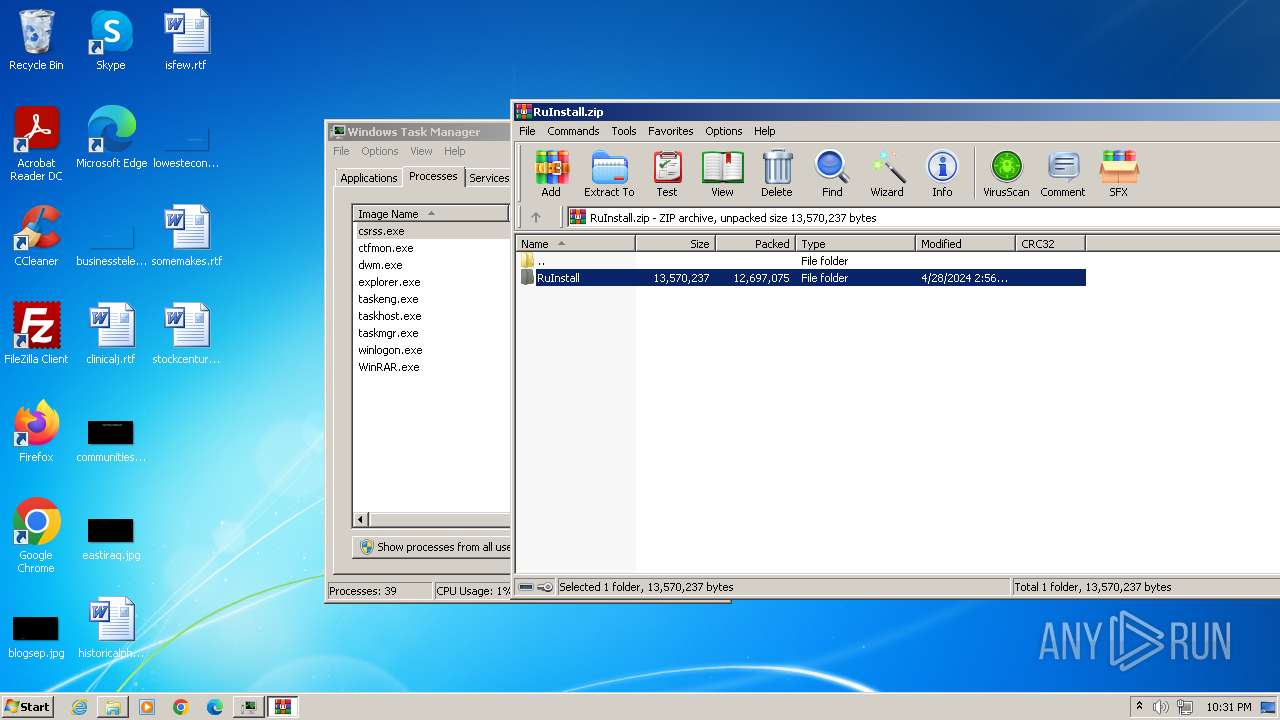Select somemakes.rtf desktop file
Image resolution: width=1280 pixels, height=720 pixels.
(186, 236)
